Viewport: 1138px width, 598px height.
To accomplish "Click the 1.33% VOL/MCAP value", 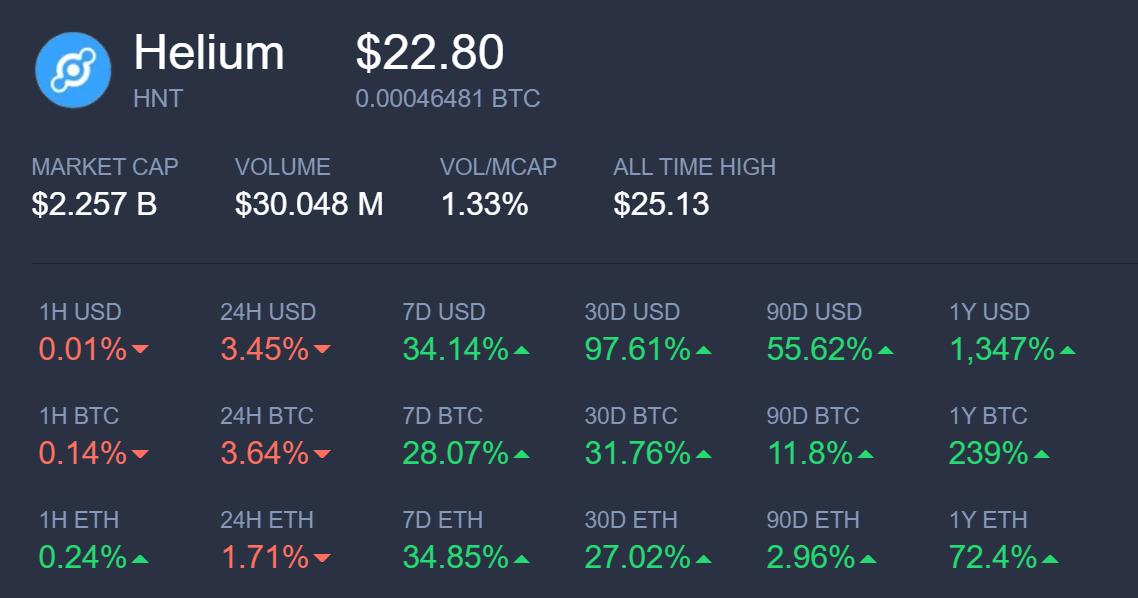I will 484,204.
